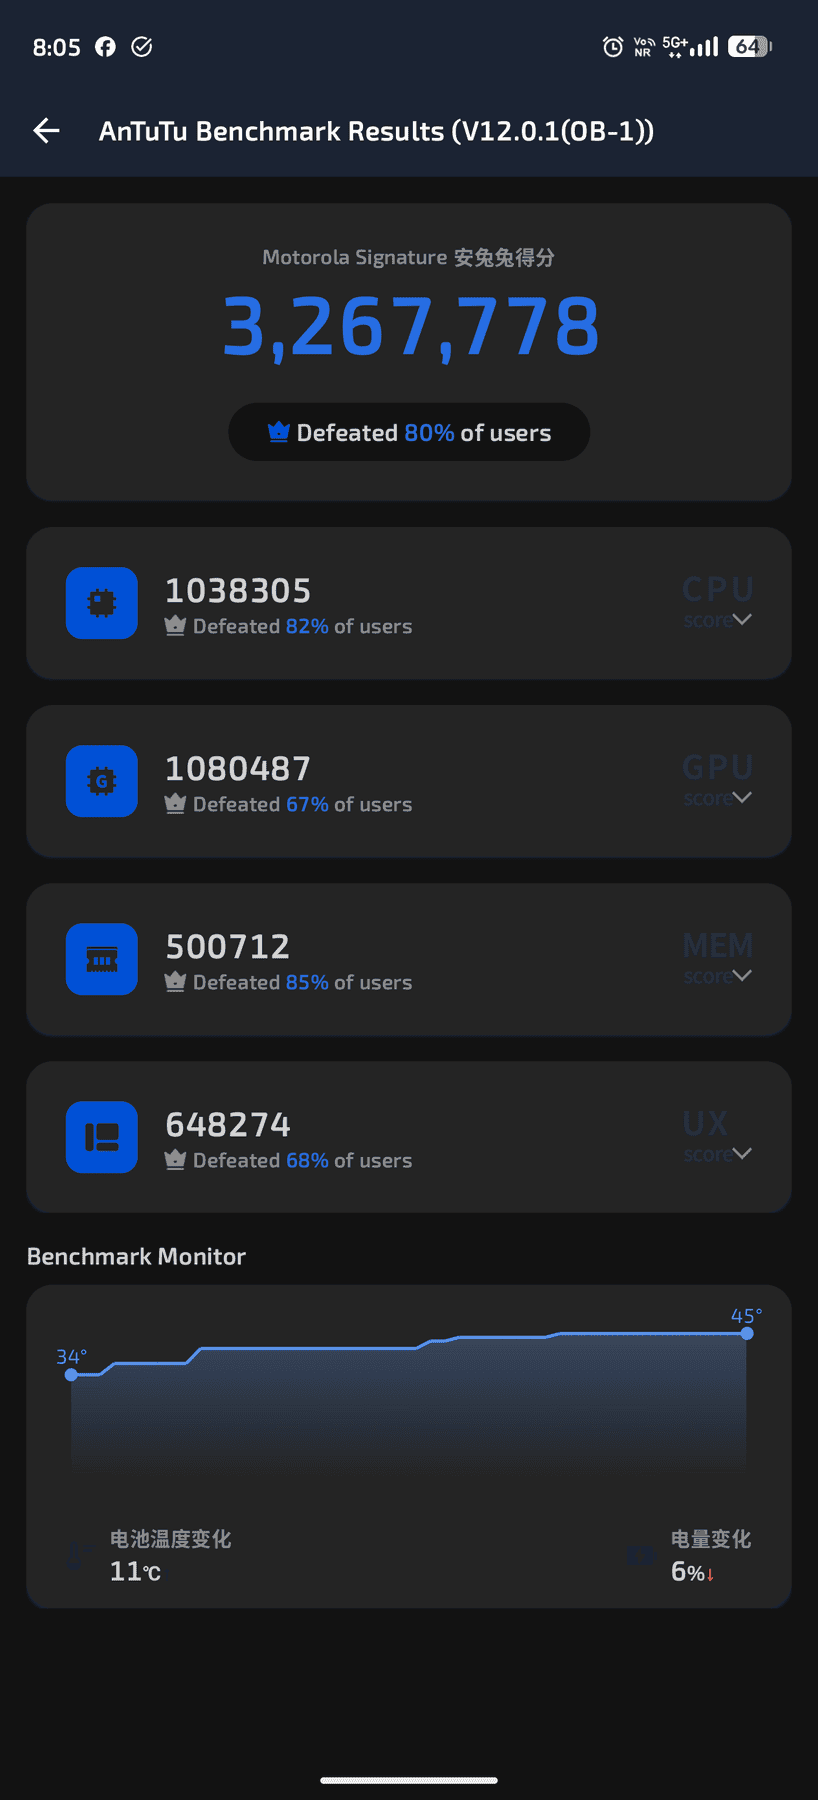Viewport: 818px width, 1800px height.
Task: Tap the total score 3,267,778
Action: pyautogui.click(x=410, y=327)
